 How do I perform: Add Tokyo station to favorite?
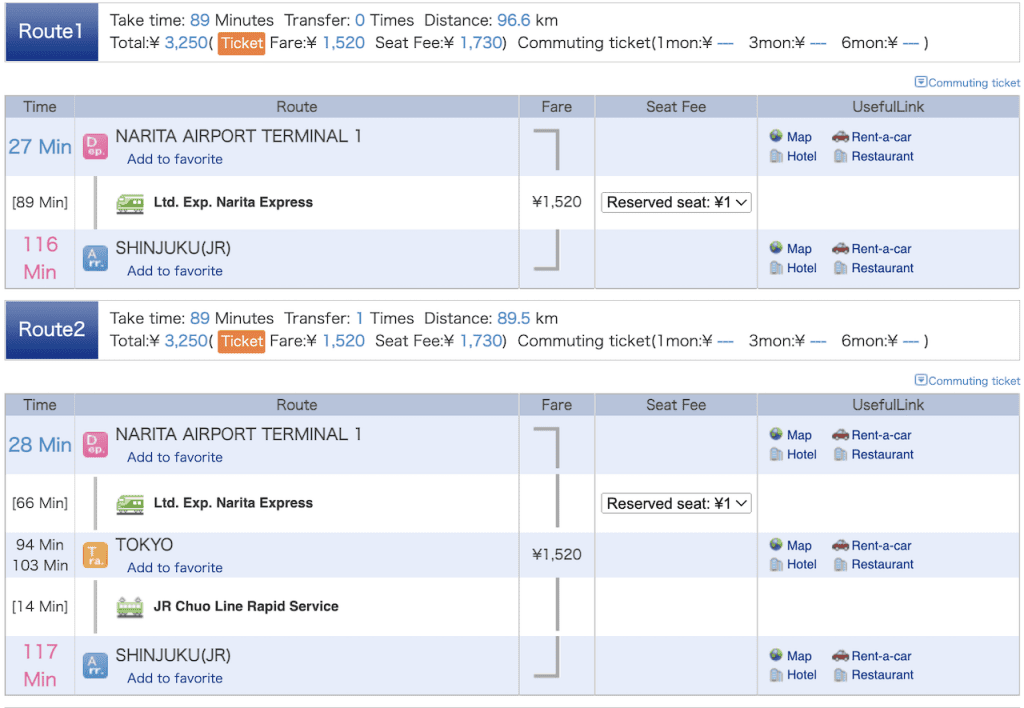[175, 568]
